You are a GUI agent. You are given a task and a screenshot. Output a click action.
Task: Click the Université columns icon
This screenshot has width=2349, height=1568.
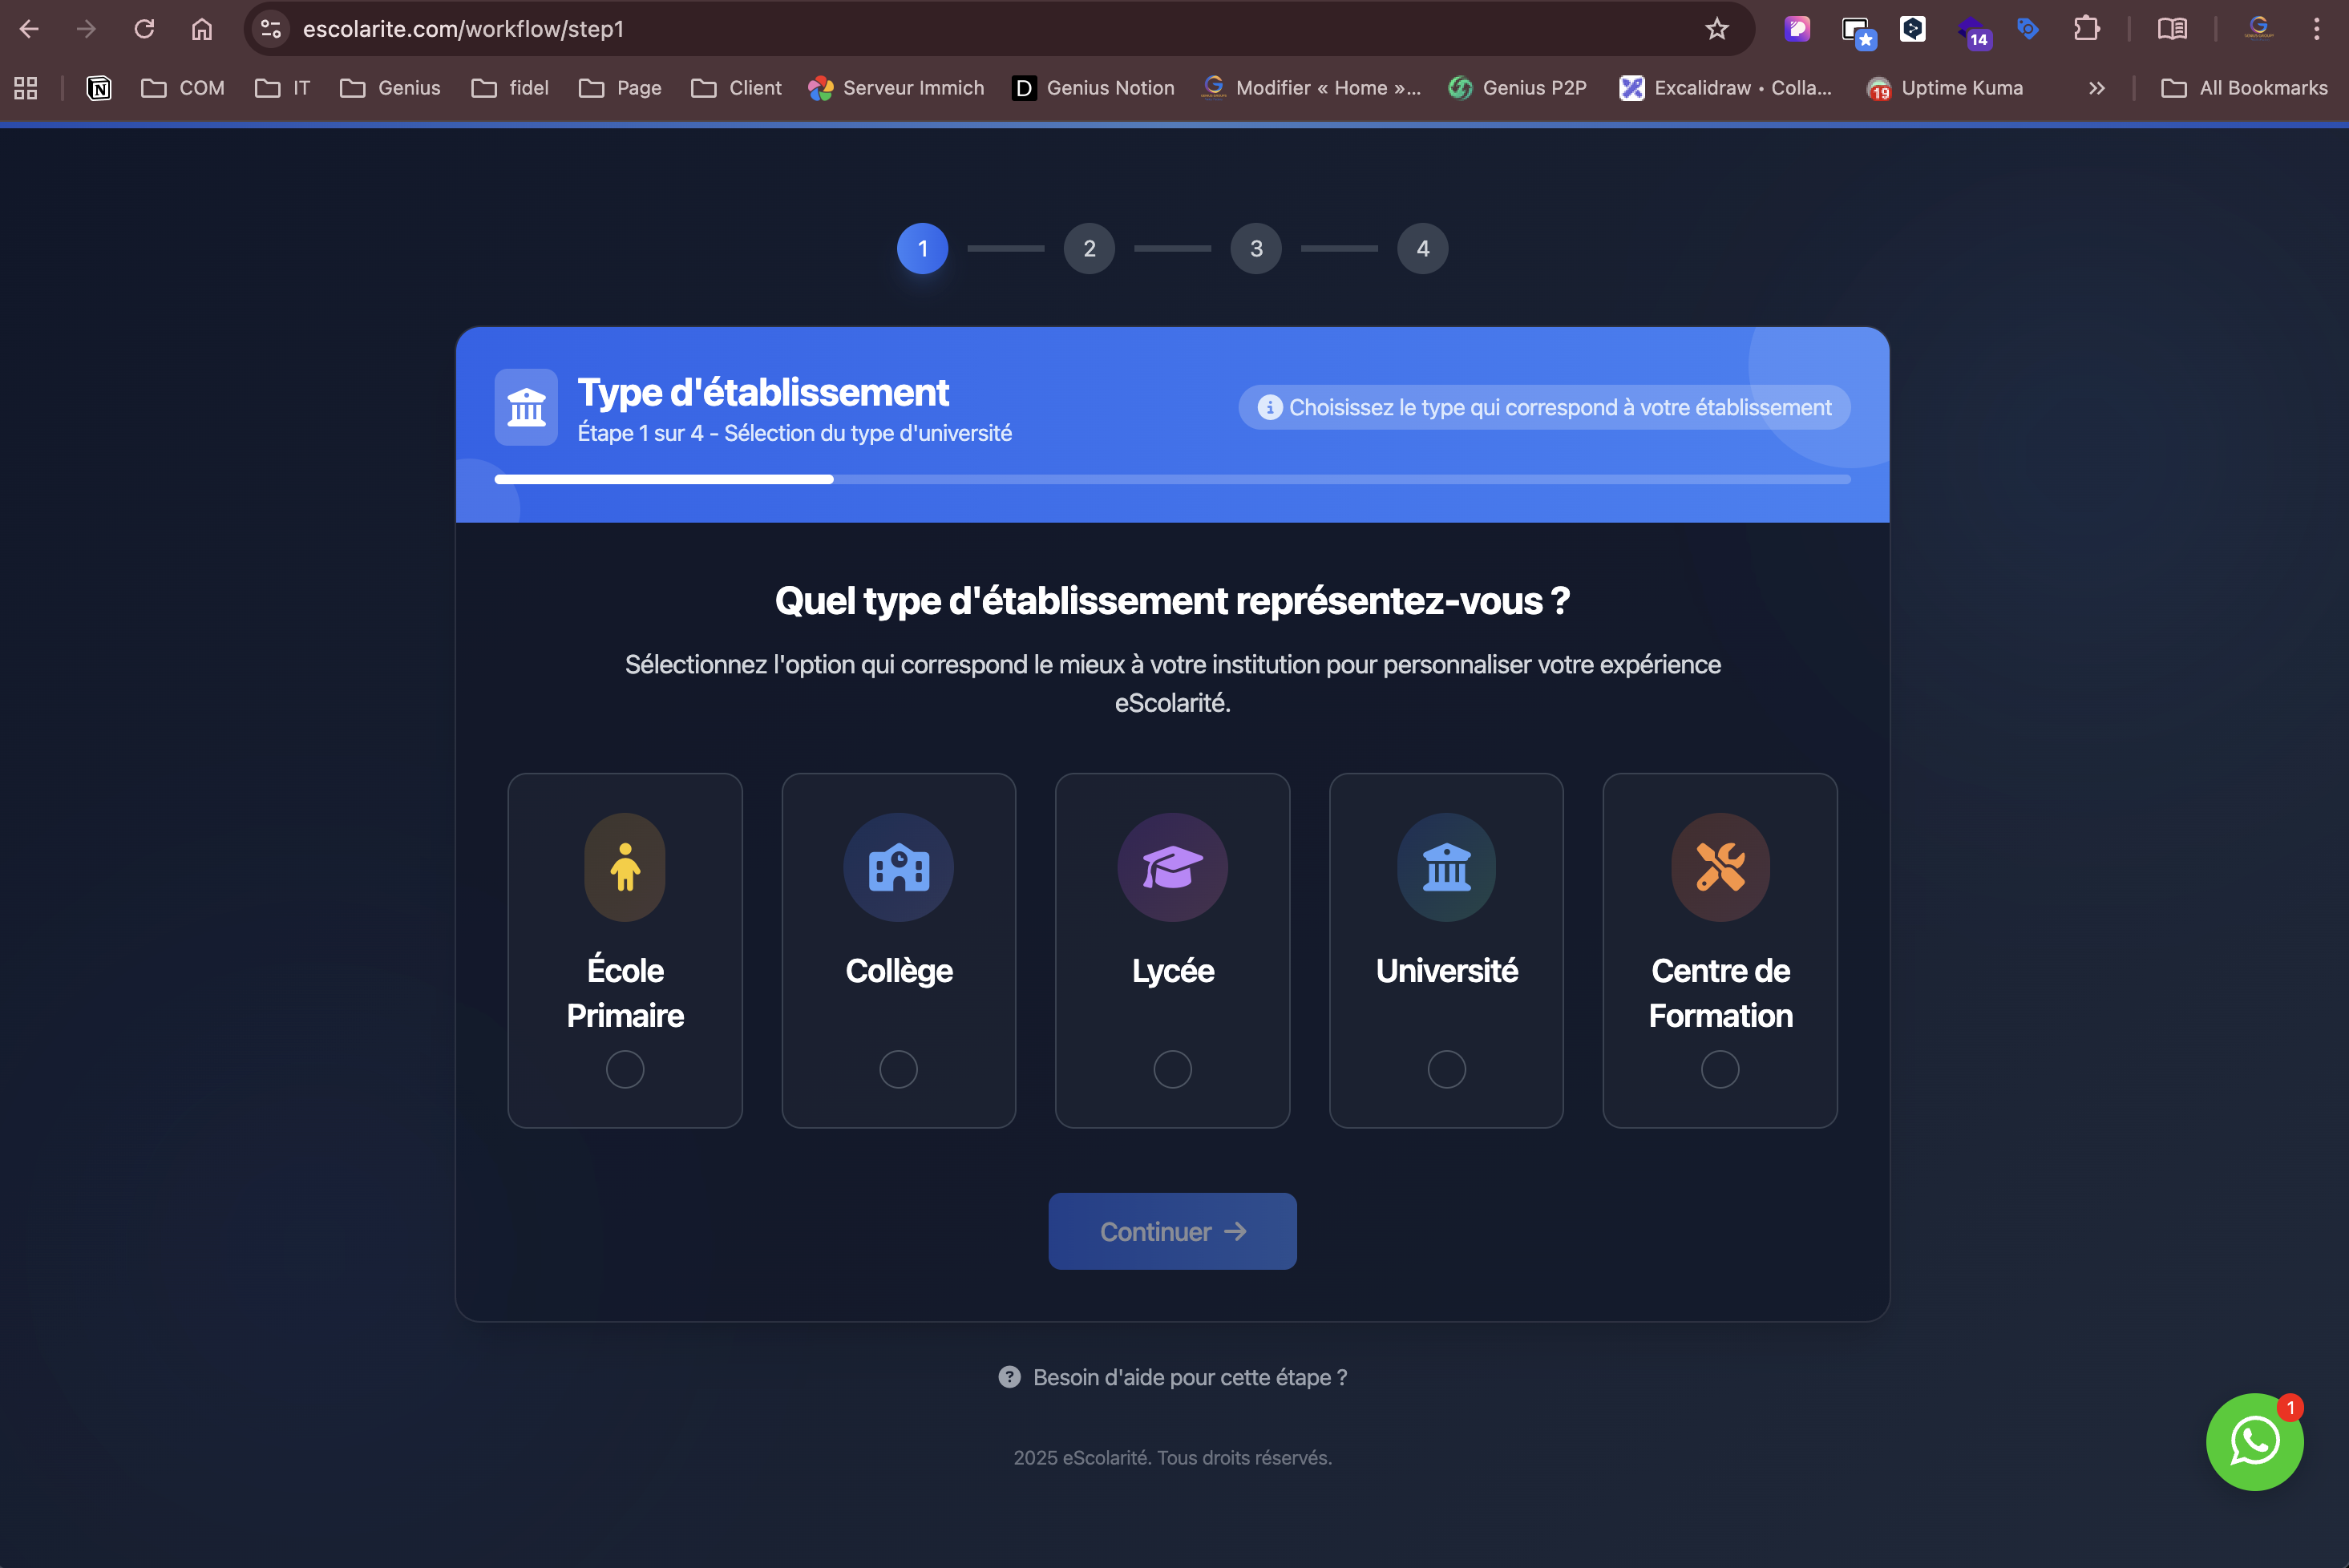(1446, 867)
